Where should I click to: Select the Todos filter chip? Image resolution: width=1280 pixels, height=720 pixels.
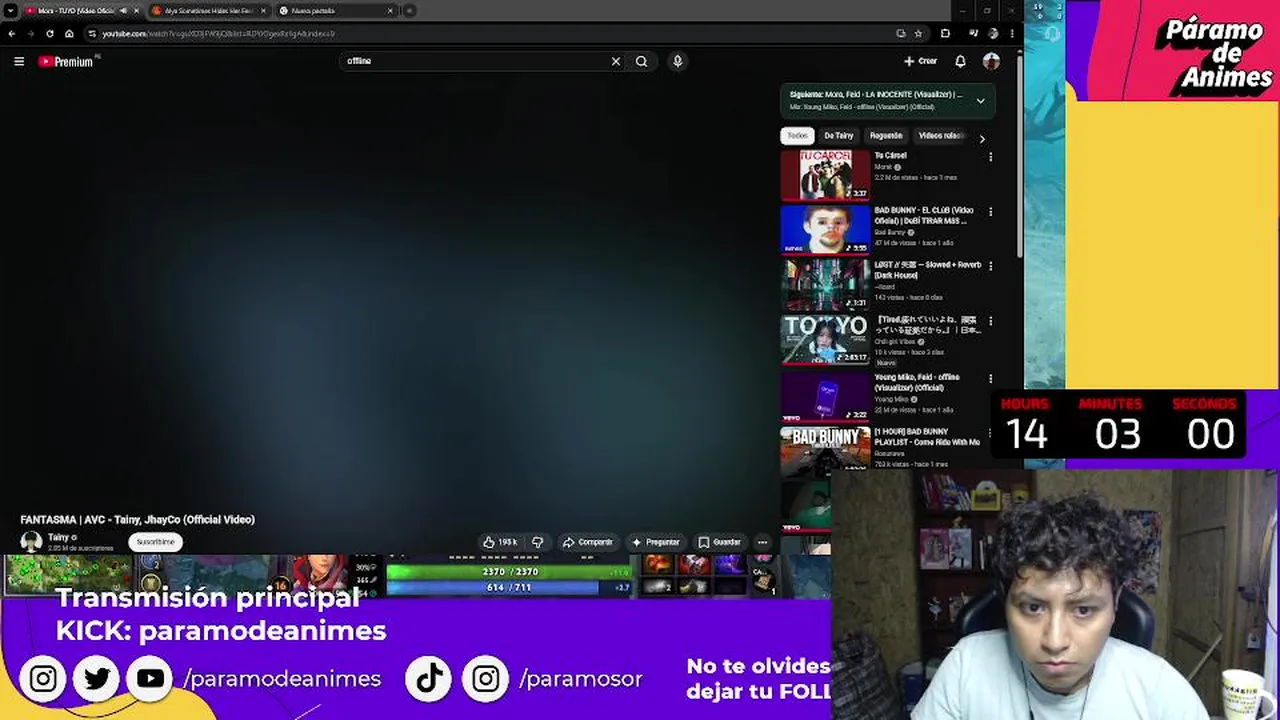click(x=797, y=136)
